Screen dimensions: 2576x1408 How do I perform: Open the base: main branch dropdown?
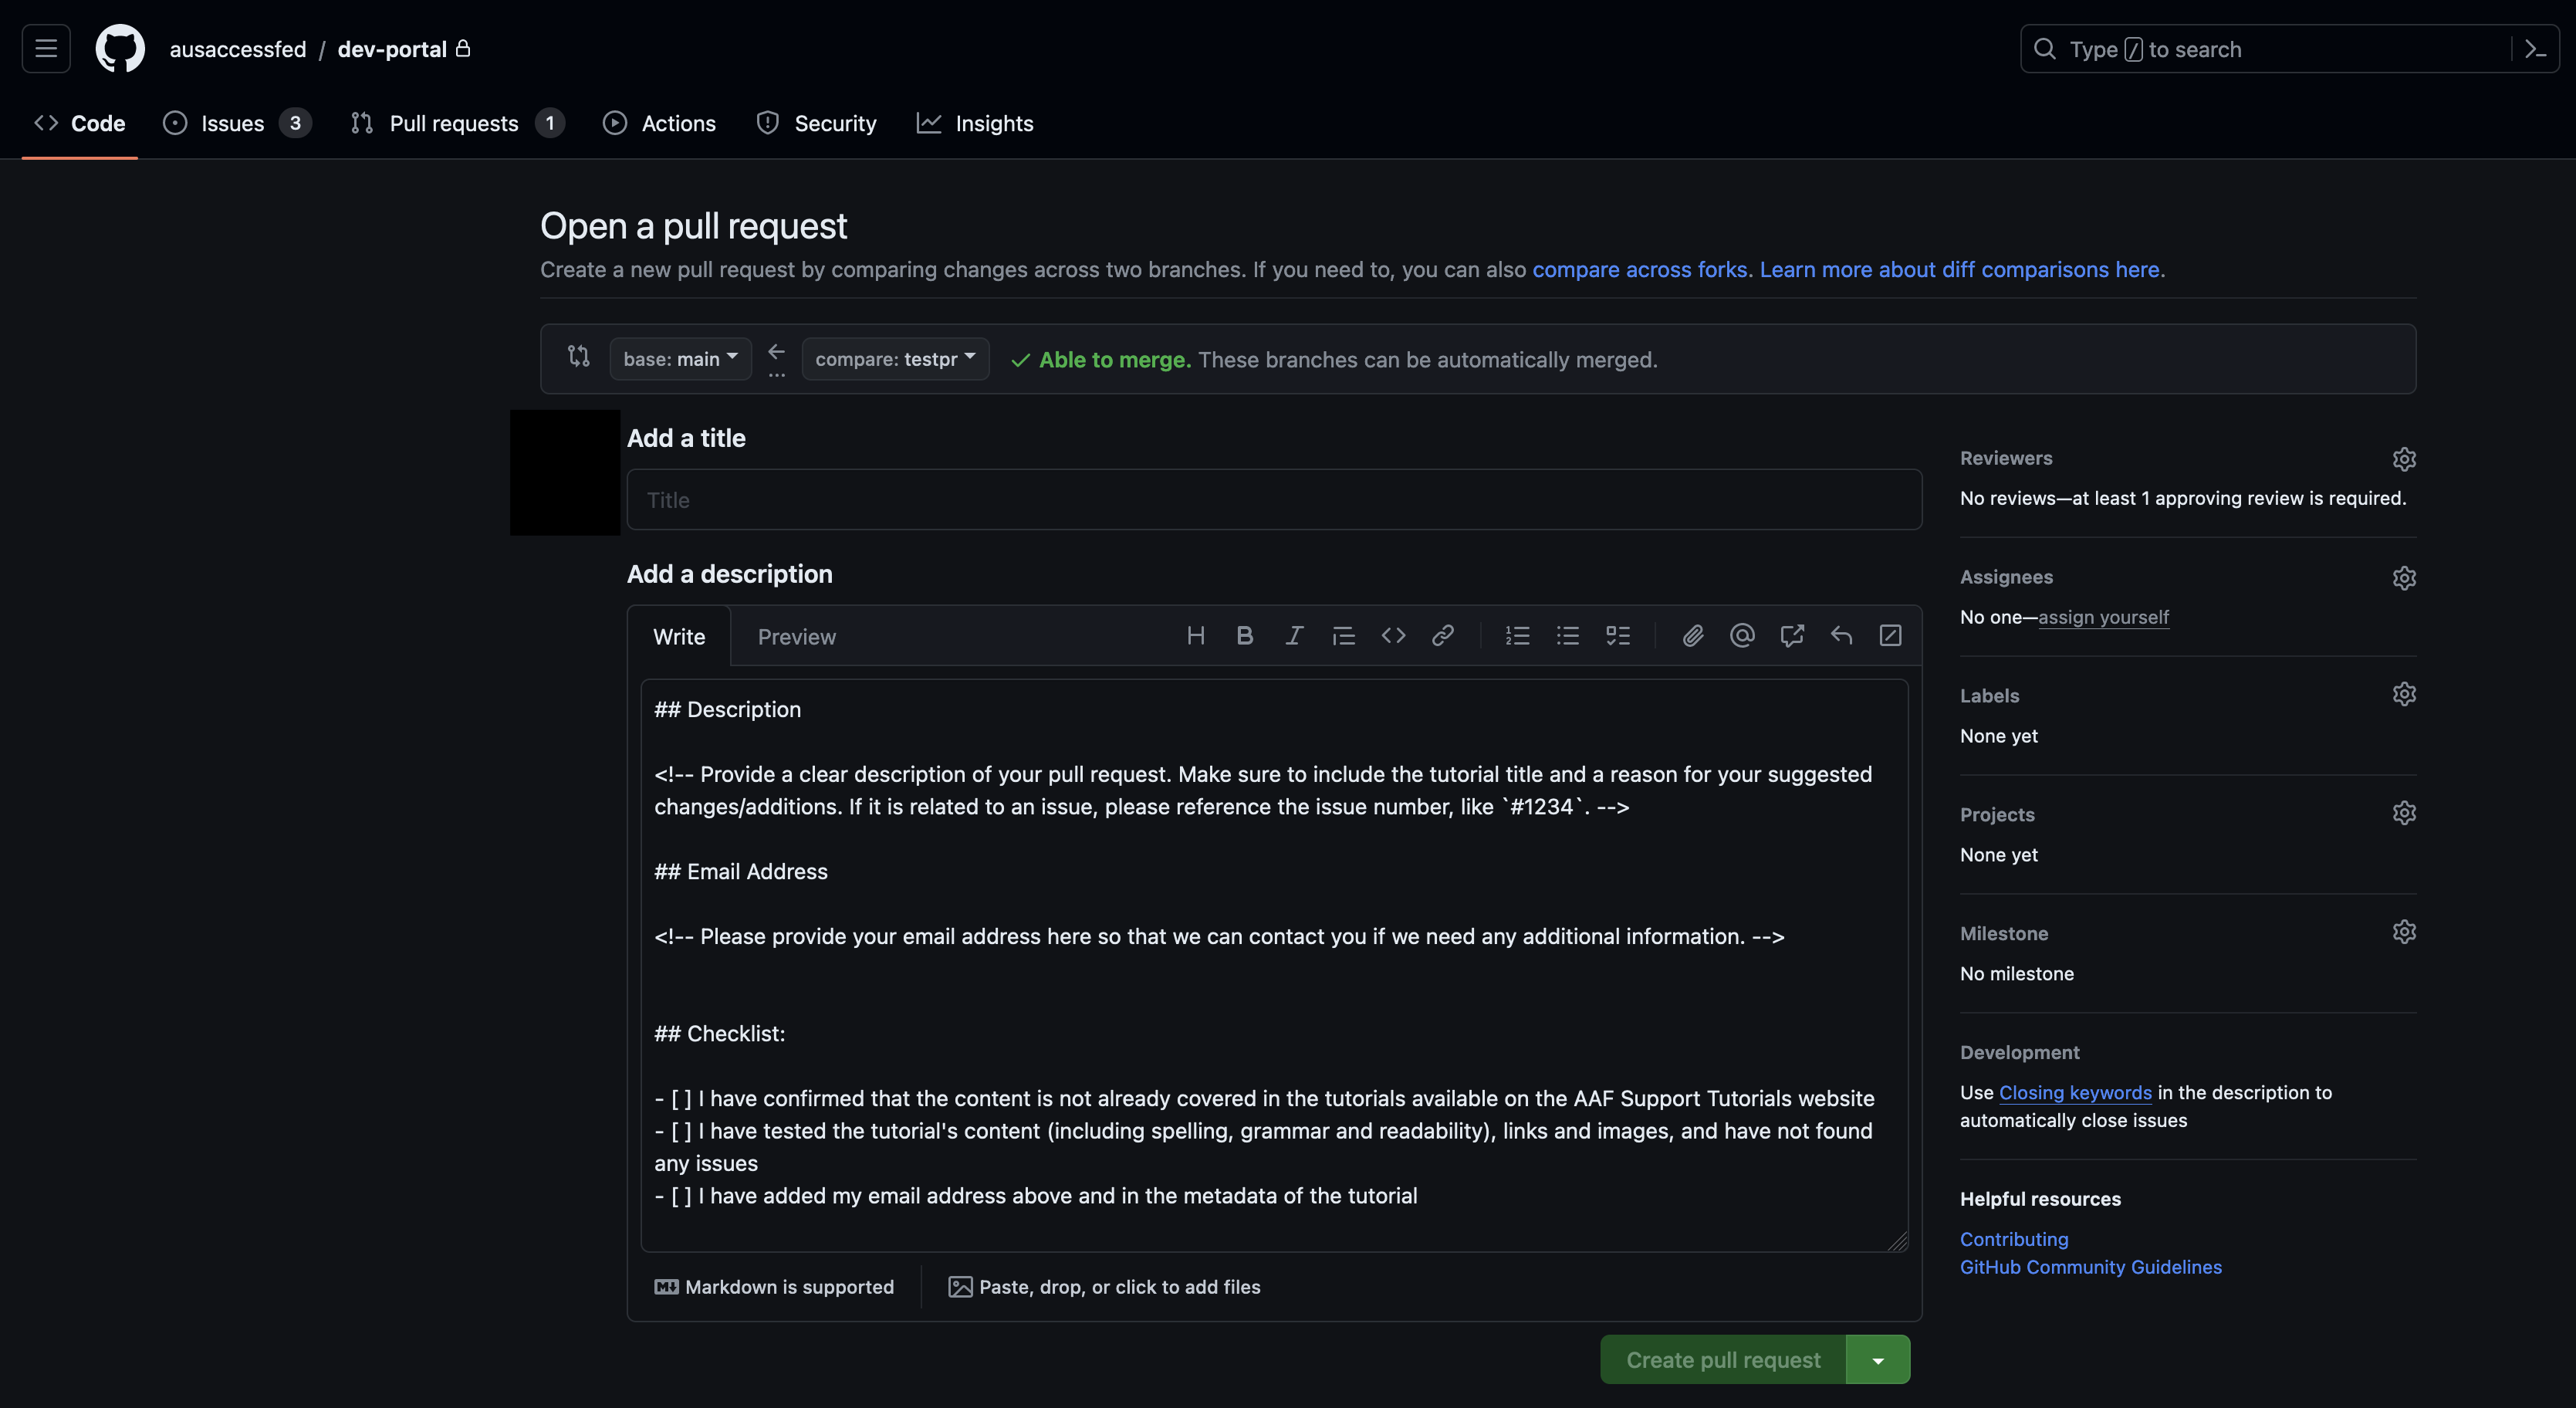(681, 359)
